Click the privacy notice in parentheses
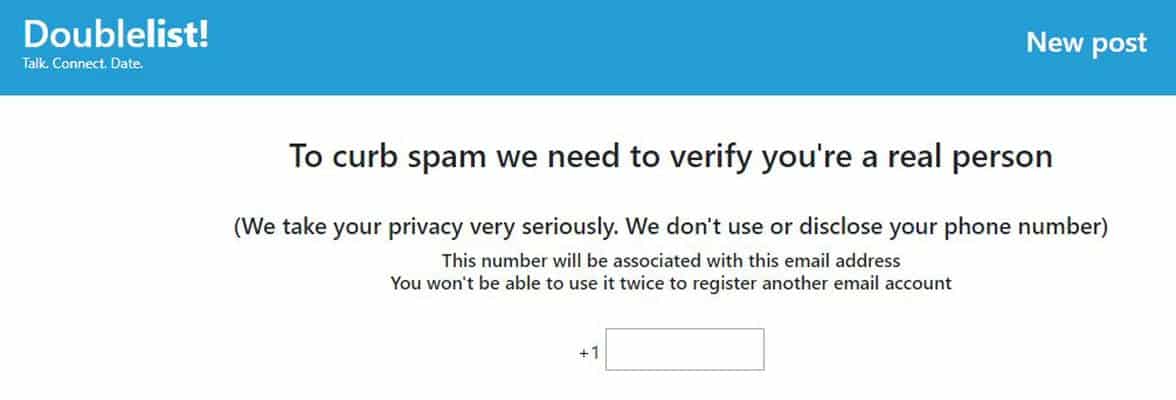The width and height of the screenshot is (1176, 400). (670, 227)
